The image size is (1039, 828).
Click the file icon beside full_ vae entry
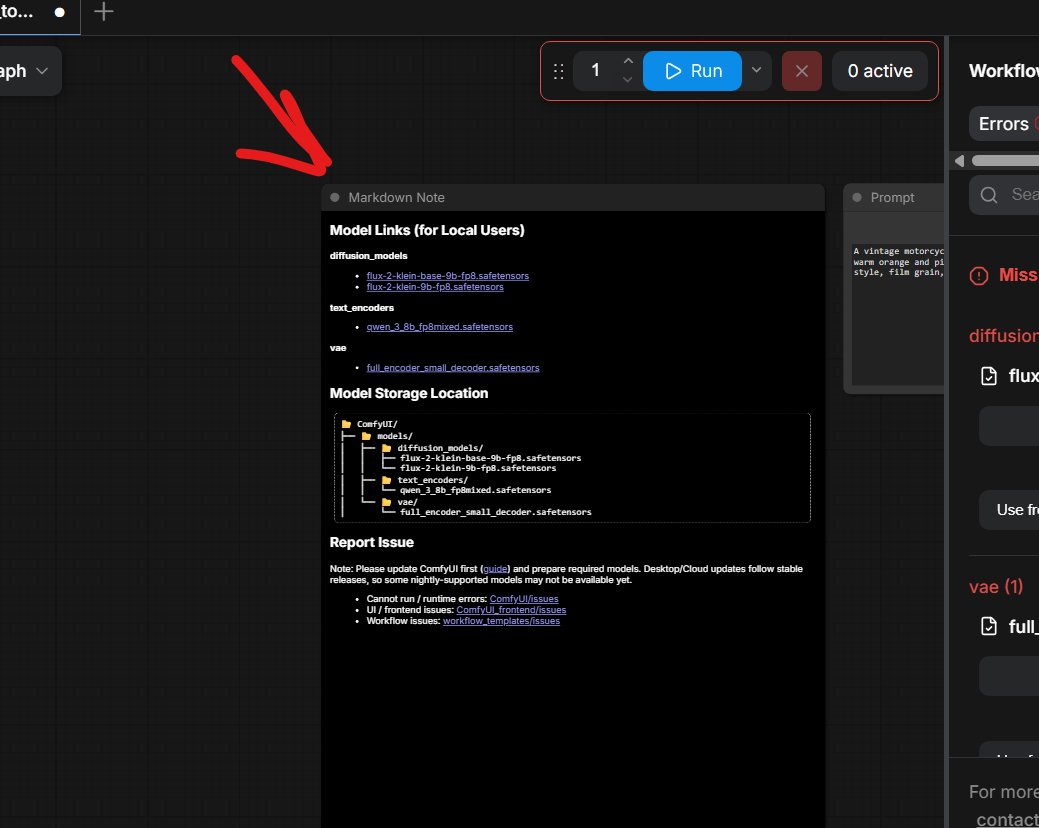pyautogui.click(x=989, y=627)
